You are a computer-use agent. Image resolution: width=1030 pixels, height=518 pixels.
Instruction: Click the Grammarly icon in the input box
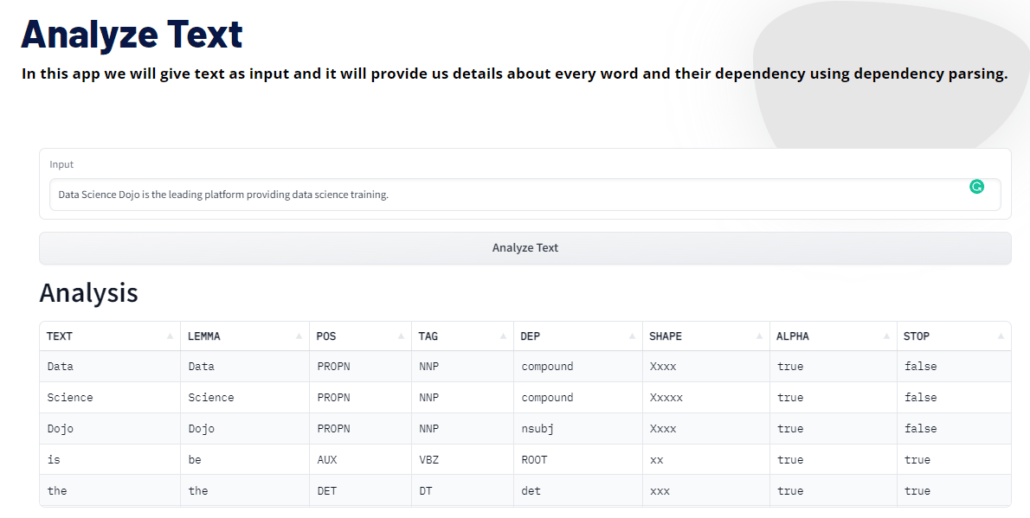[977, 186]
